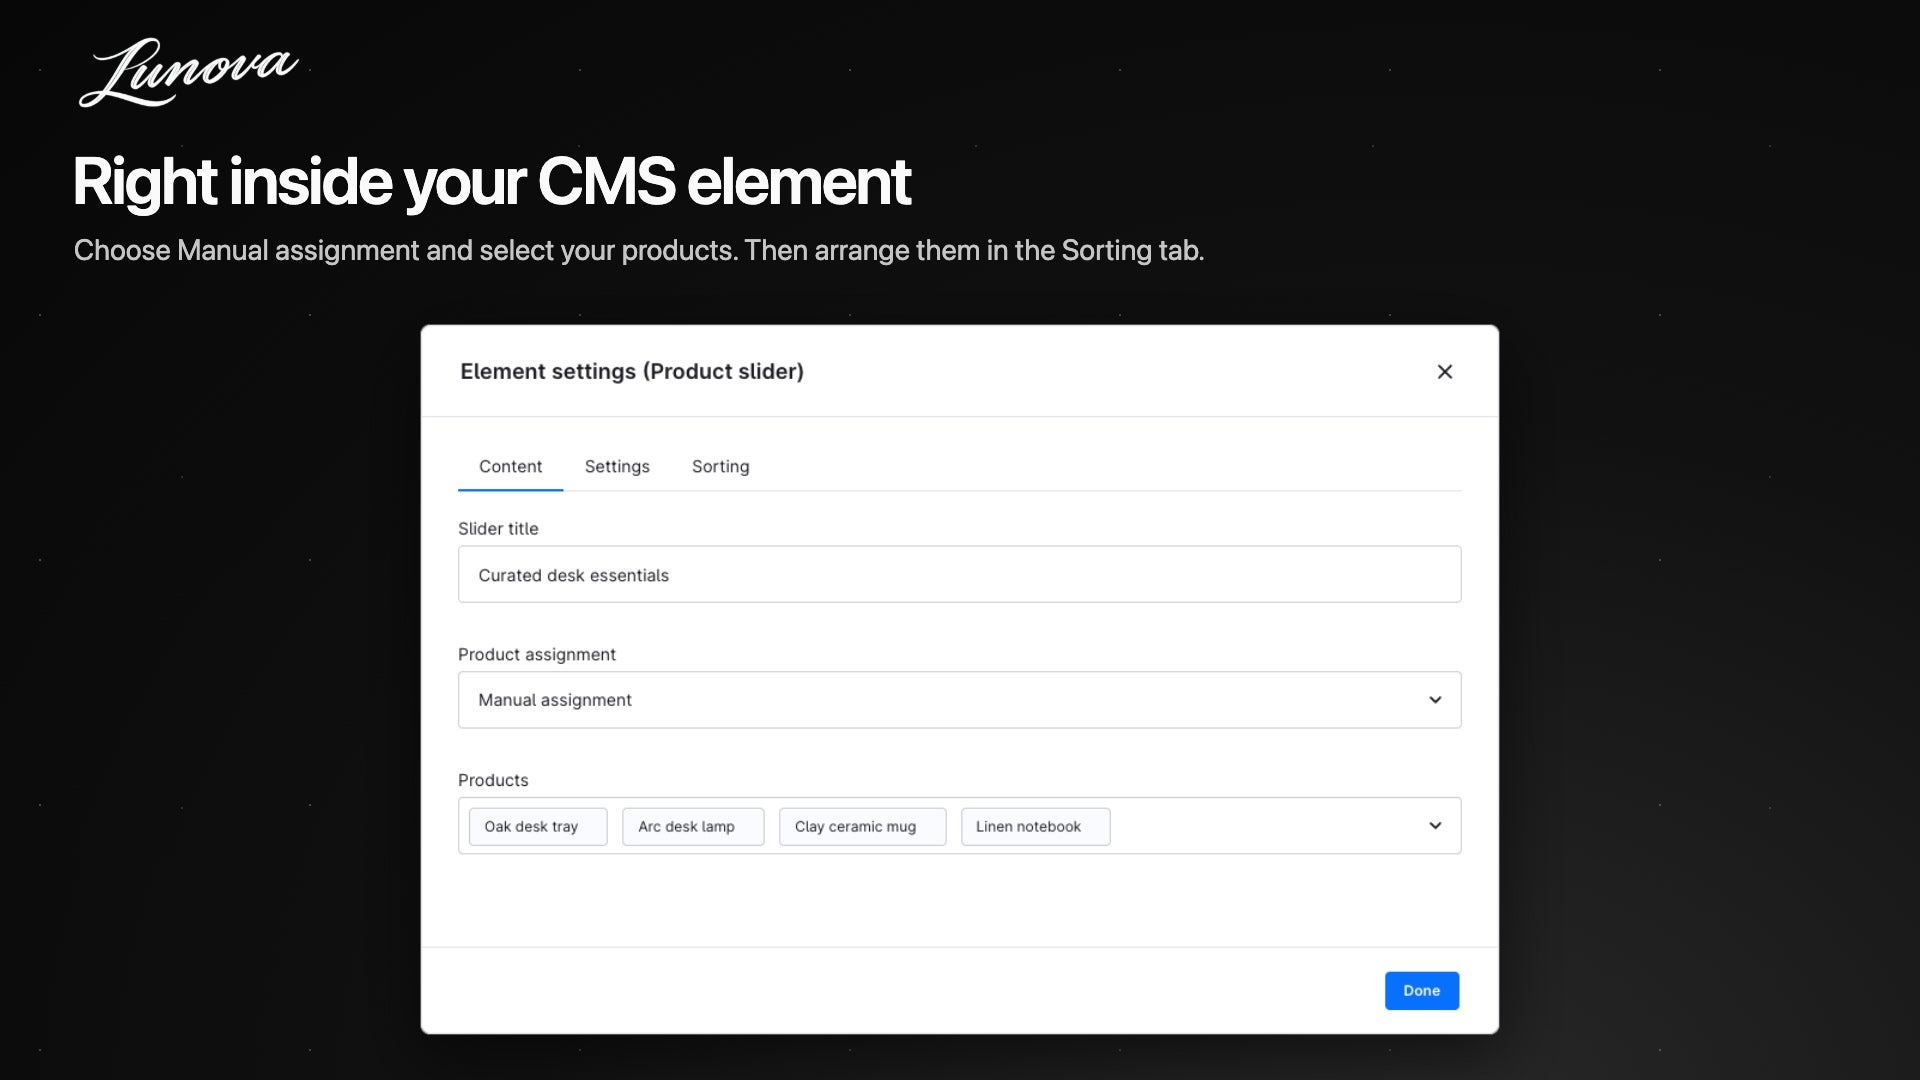Select the Clay ceramic mug product tag
The image size is (1920, 1080).
pyautogui.click(x=862, y=827)
